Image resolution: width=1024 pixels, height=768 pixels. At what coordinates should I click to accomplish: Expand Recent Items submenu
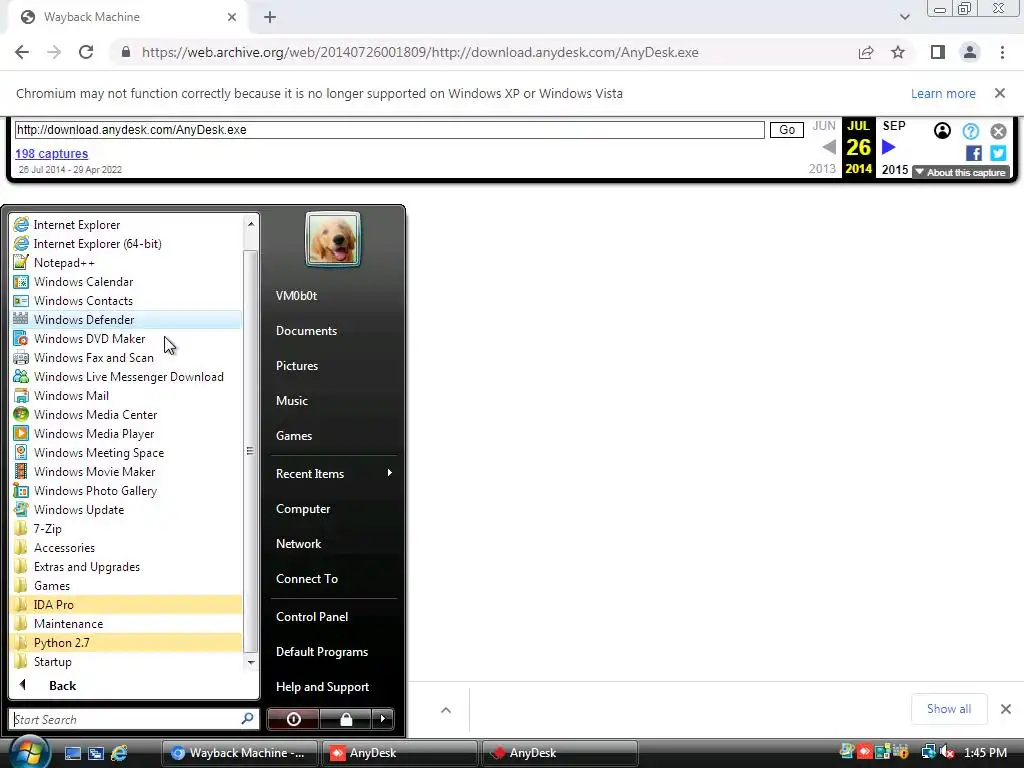point(333,473)
